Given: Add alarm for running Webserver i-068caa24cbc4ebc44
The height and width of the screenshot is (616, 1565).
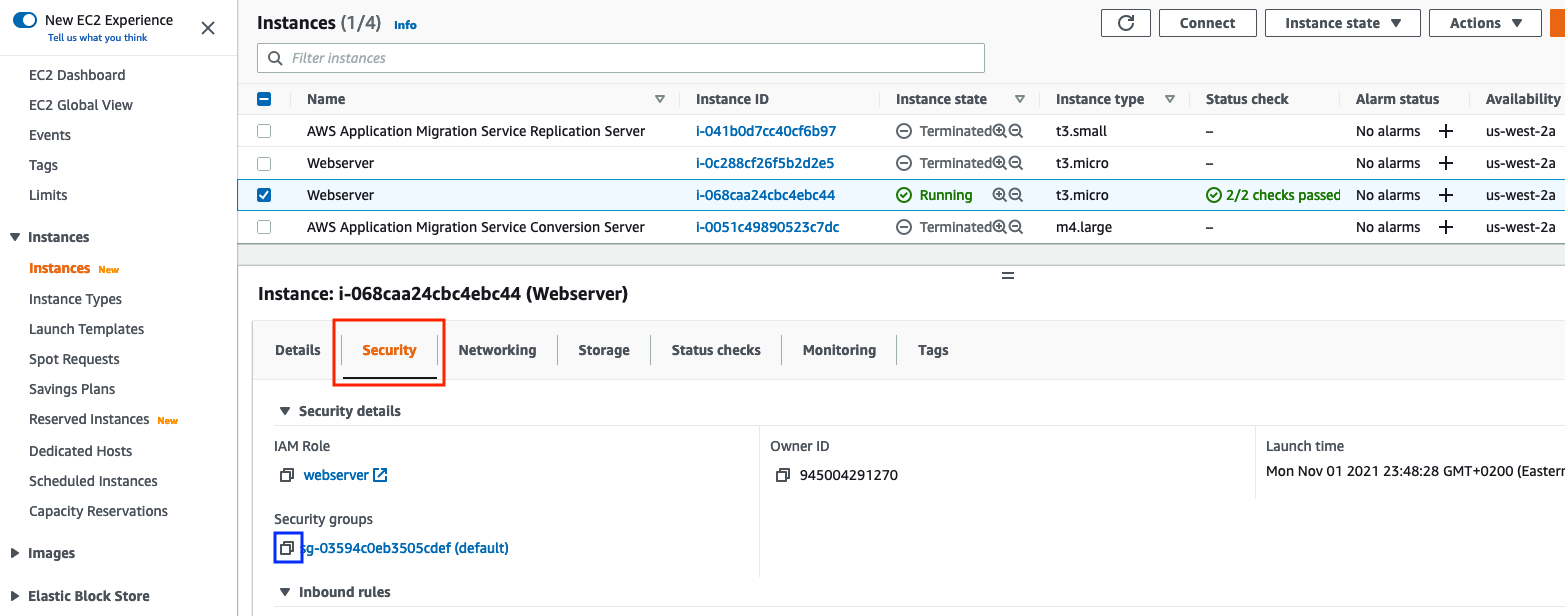Looking at the screenshot, I should click(1445, 195).
